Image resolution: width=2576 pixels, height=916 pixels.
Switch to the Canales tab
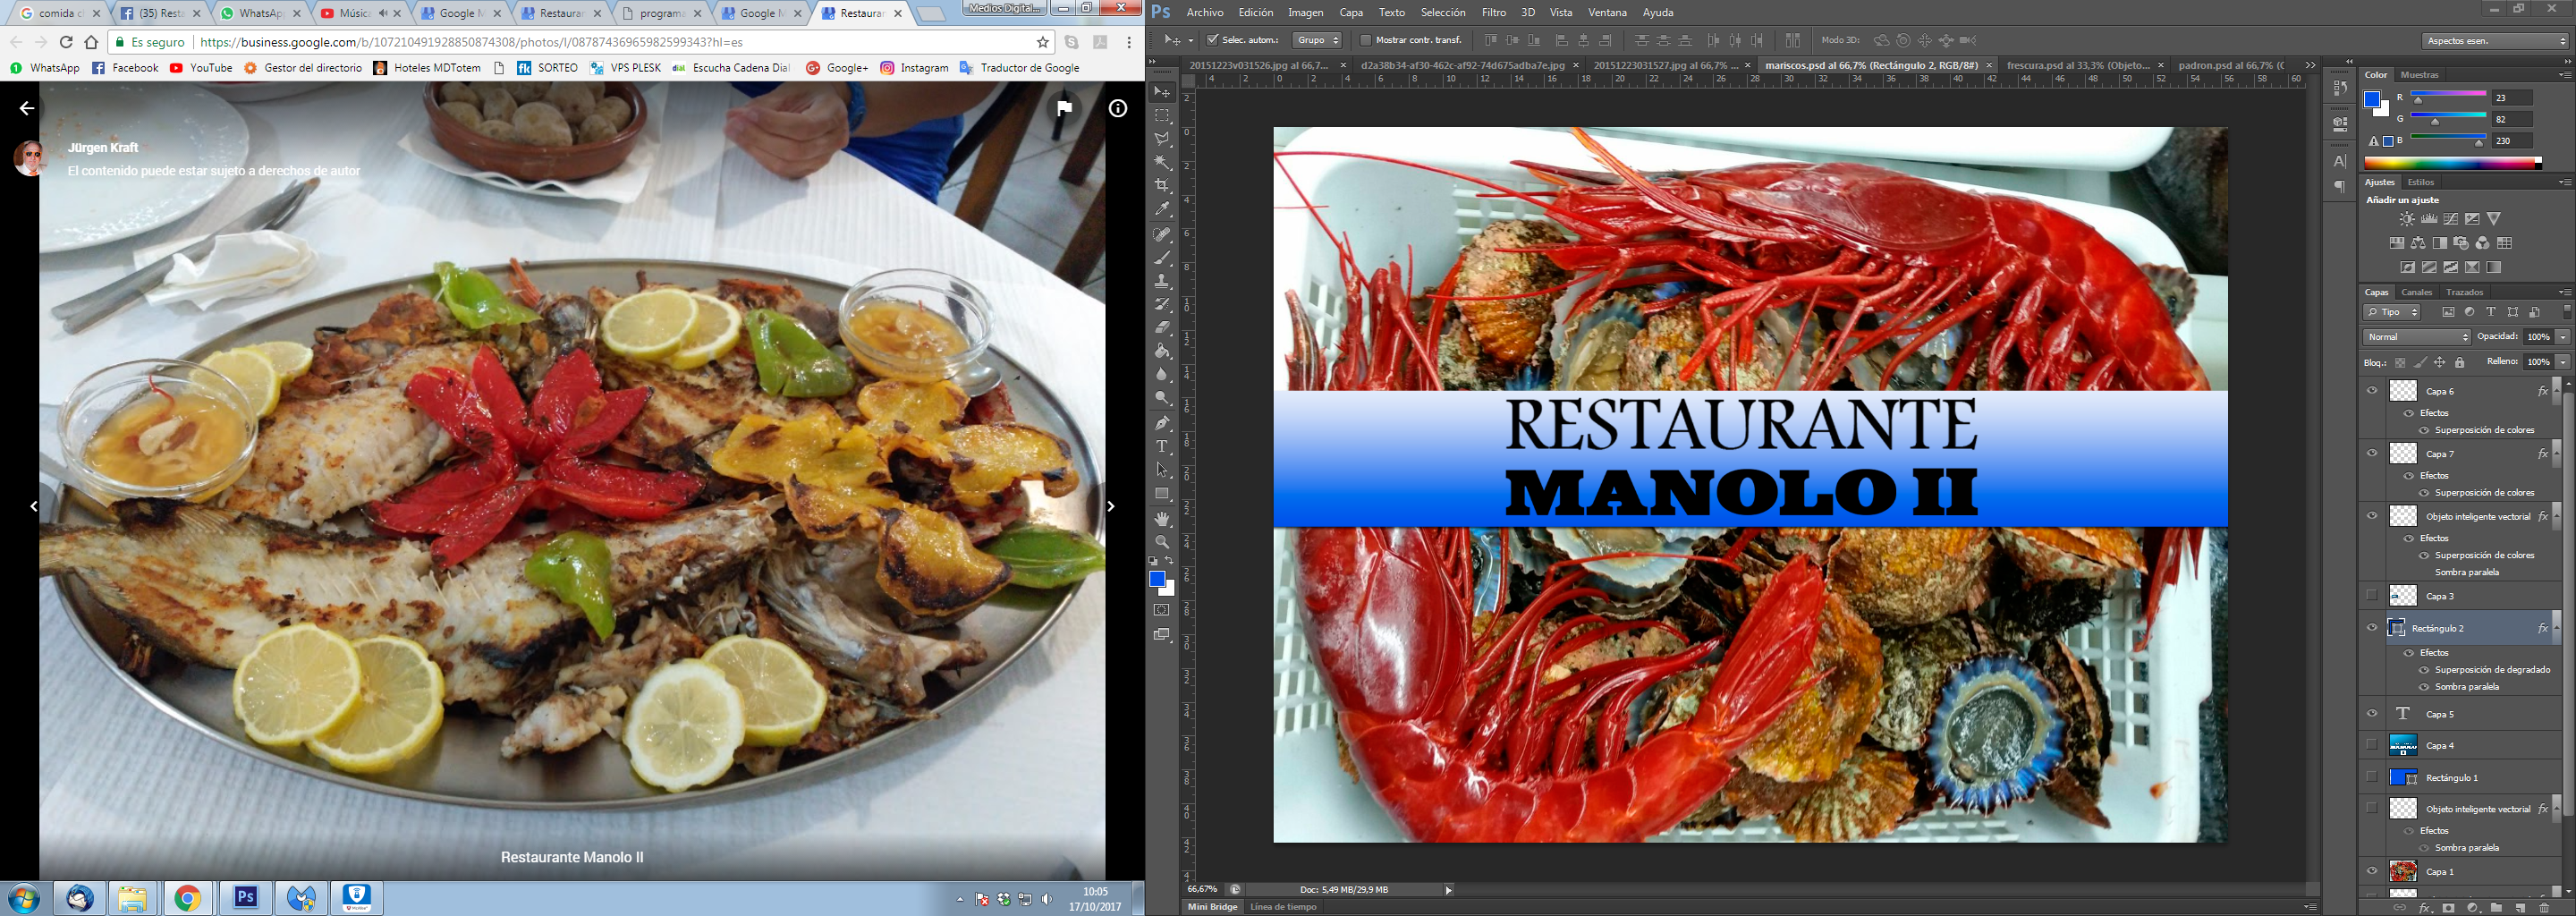coord(2416,292)
